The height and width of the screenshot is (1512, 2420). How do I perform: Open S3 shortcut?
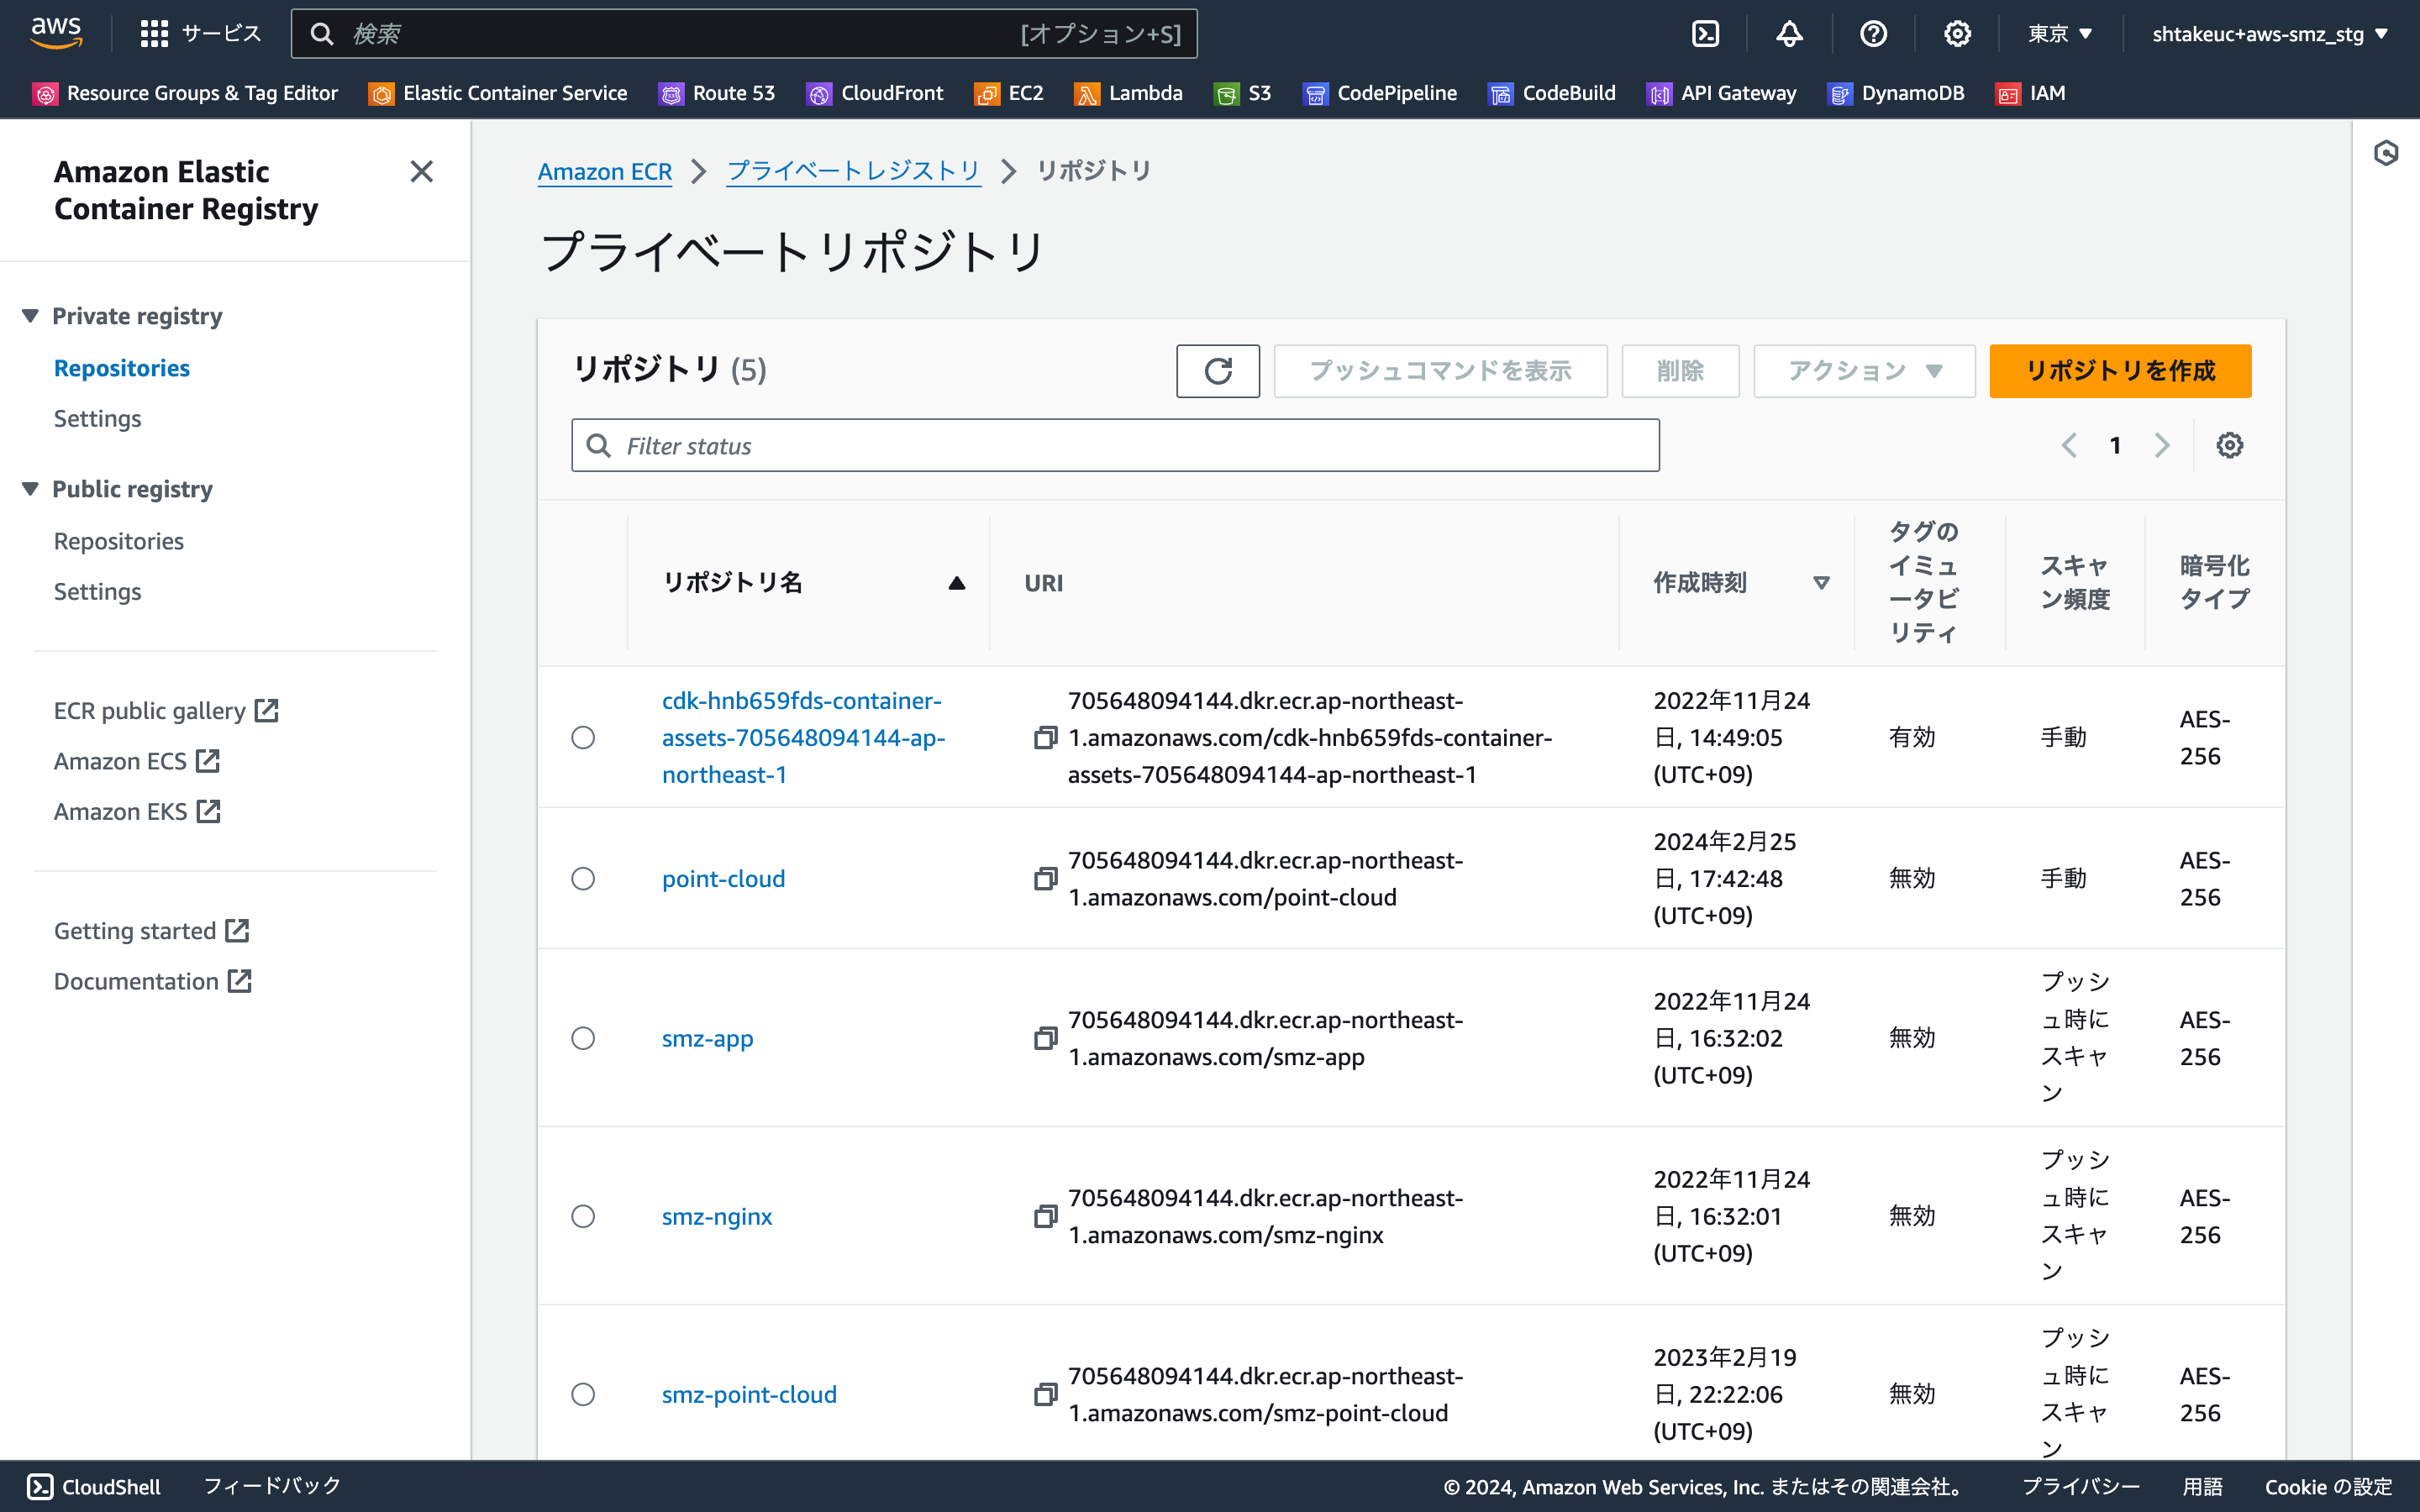pos(1243,93)
